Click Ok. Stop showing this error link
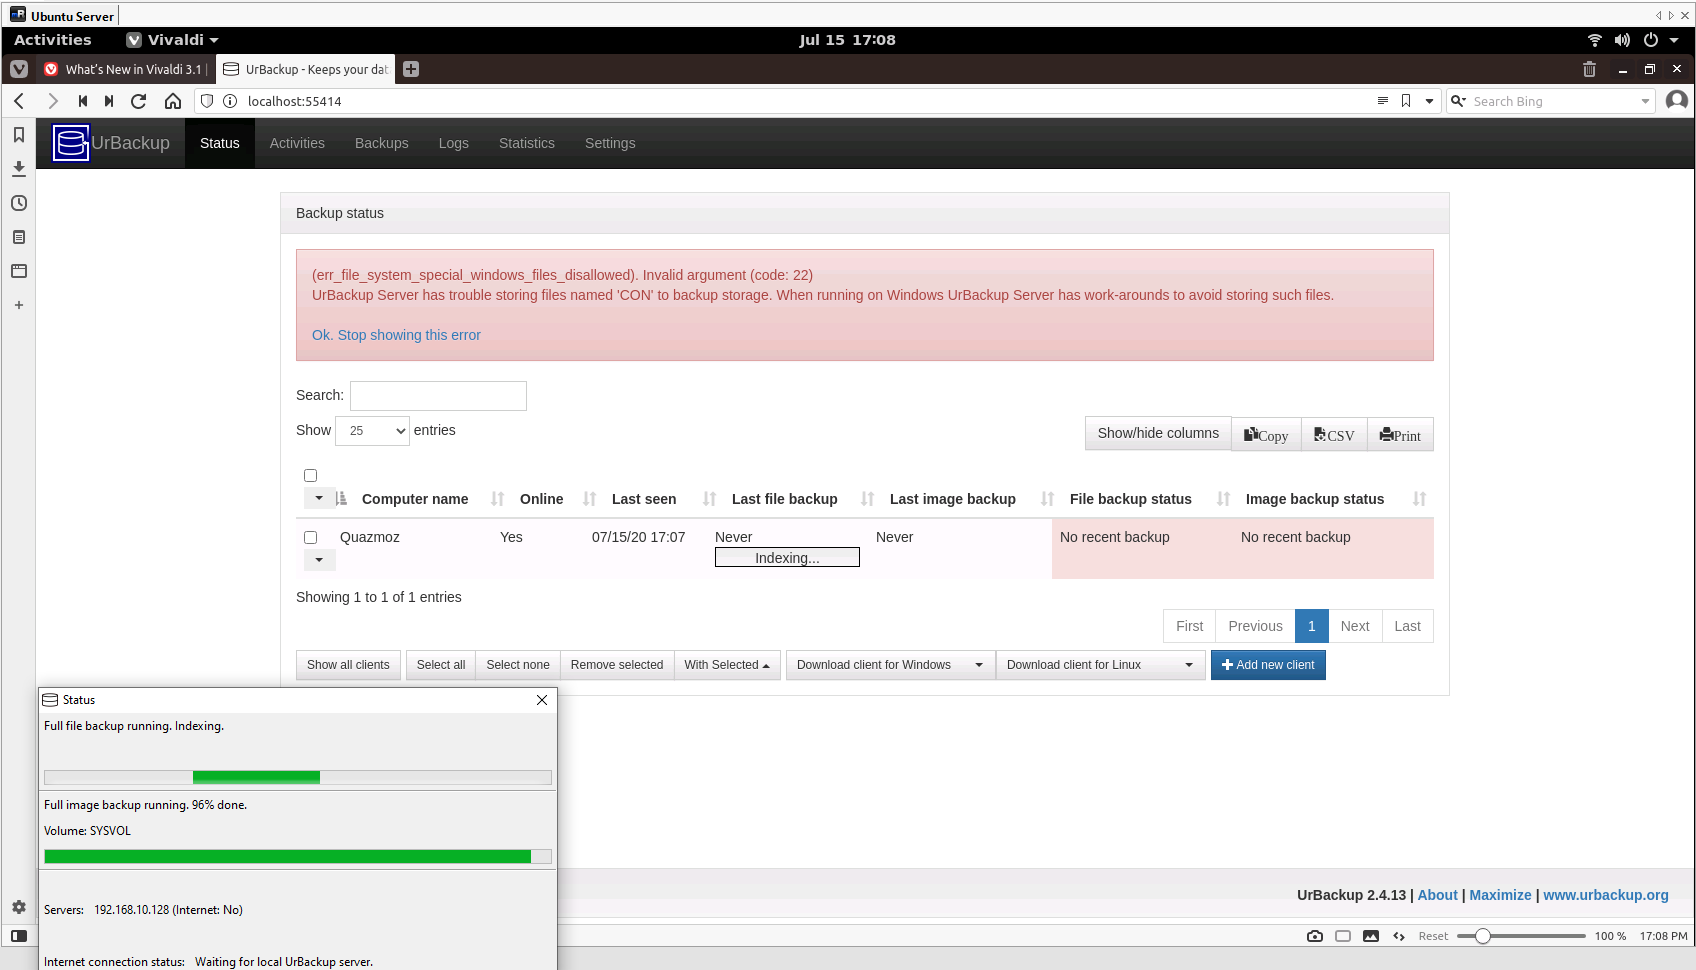Screen dimensions: 1696x970 [x=396, y=335]
